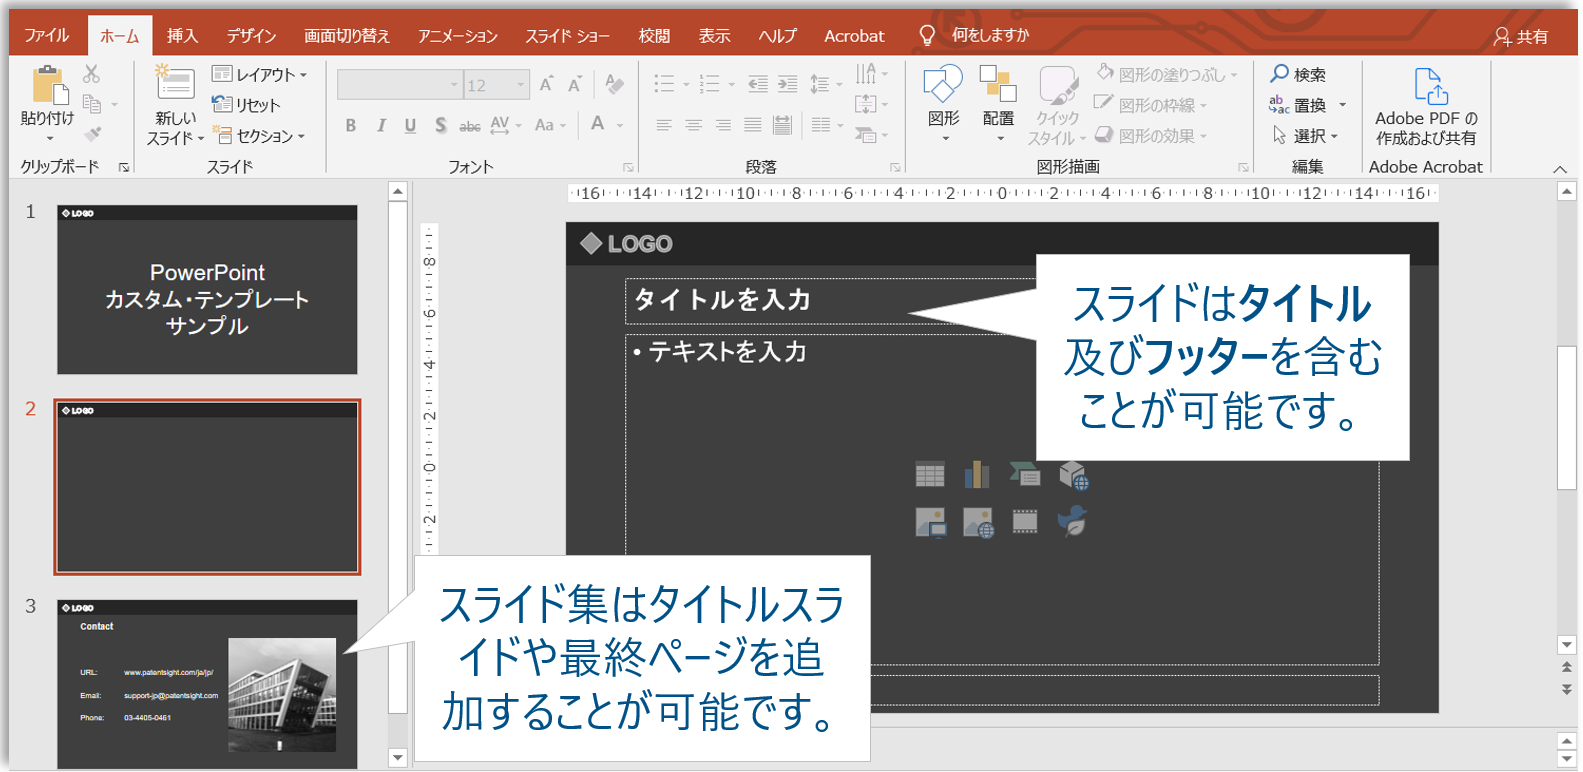Switch to the Design (デザイン) tab

click(251, 36)
